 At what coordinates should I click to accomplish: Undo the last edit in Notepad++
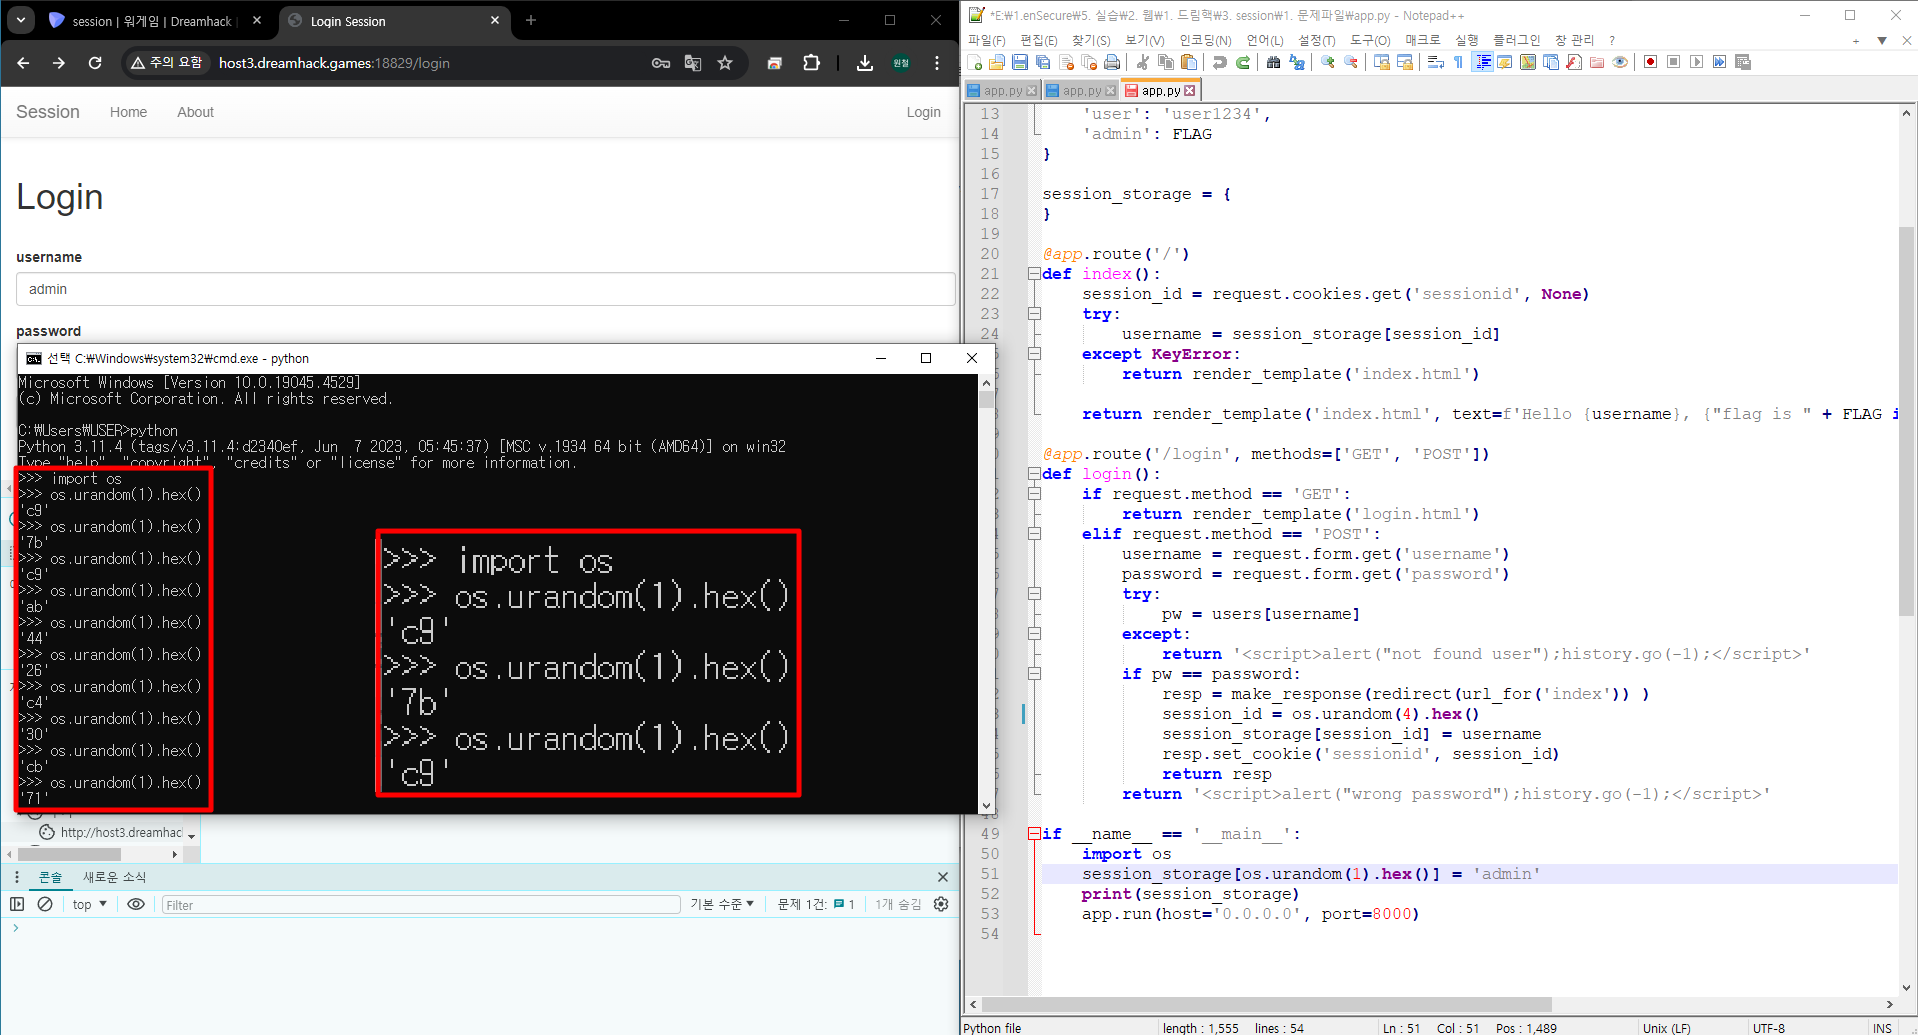(x=1220, y=62)
